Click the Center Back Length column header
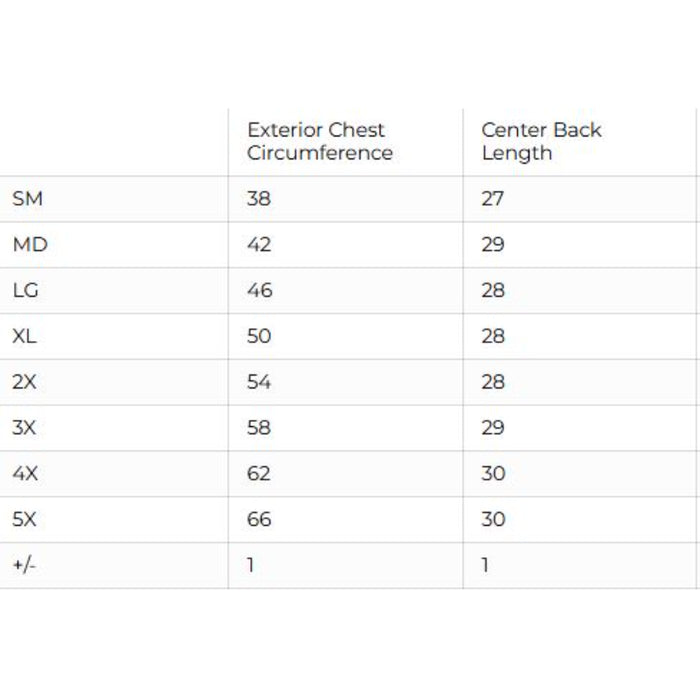 pyautogui.click(x=541, y=141)
